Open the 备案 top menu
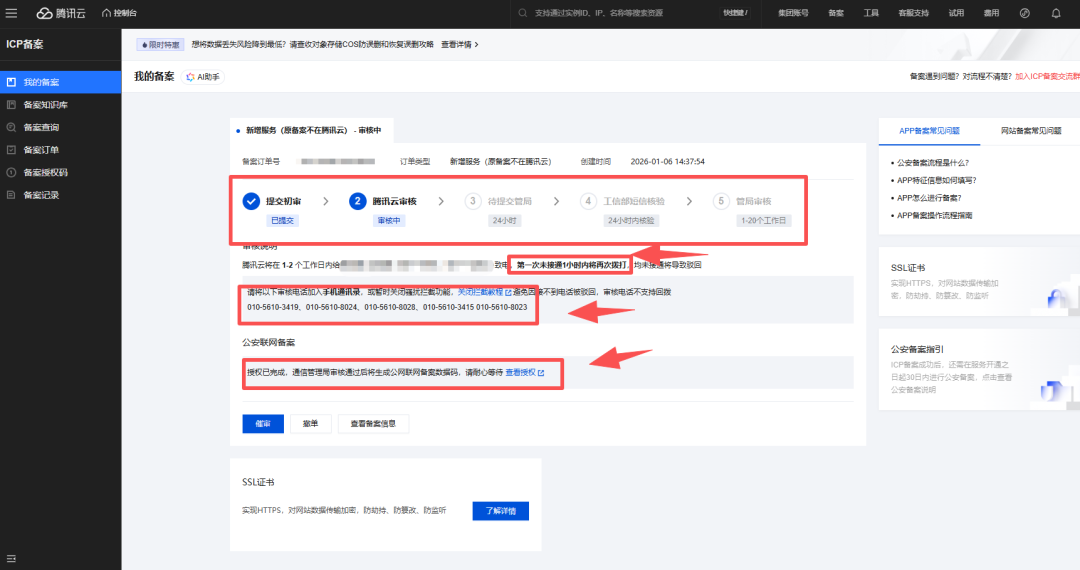 pyautogui.click(x=836, y=13)
